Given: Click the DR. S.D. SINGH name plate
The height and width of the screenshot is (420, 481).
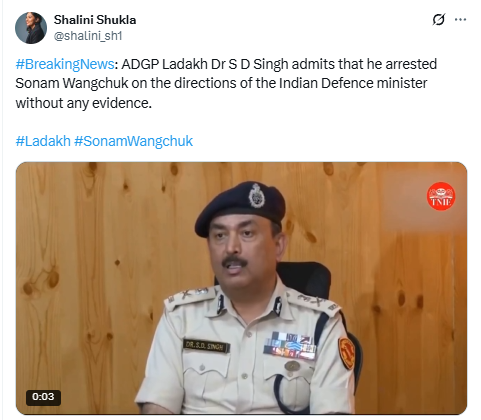Looking at the screenshot, I should (x=206, y=346).
